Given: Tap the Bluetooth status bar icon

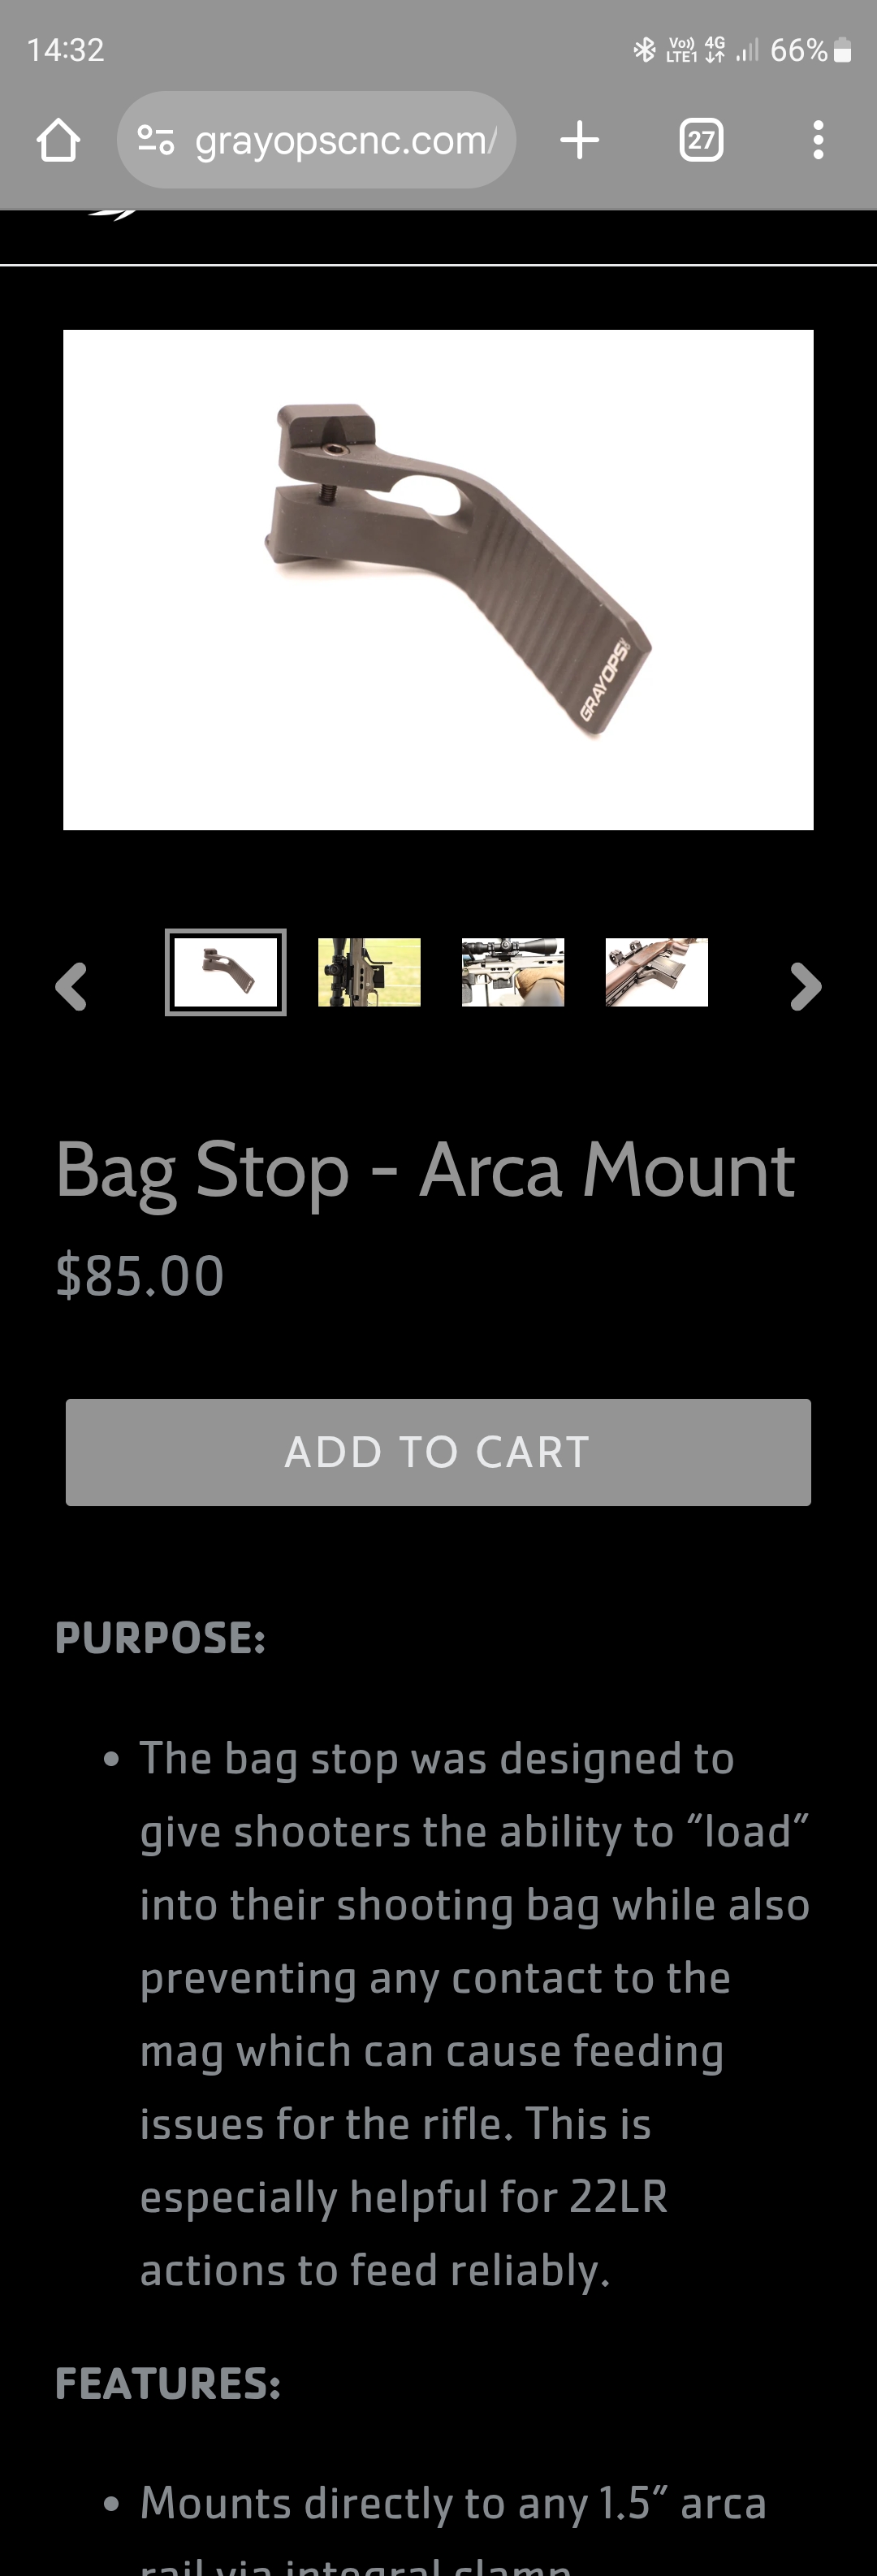Looking at the screenshot, I should point(644,49).
